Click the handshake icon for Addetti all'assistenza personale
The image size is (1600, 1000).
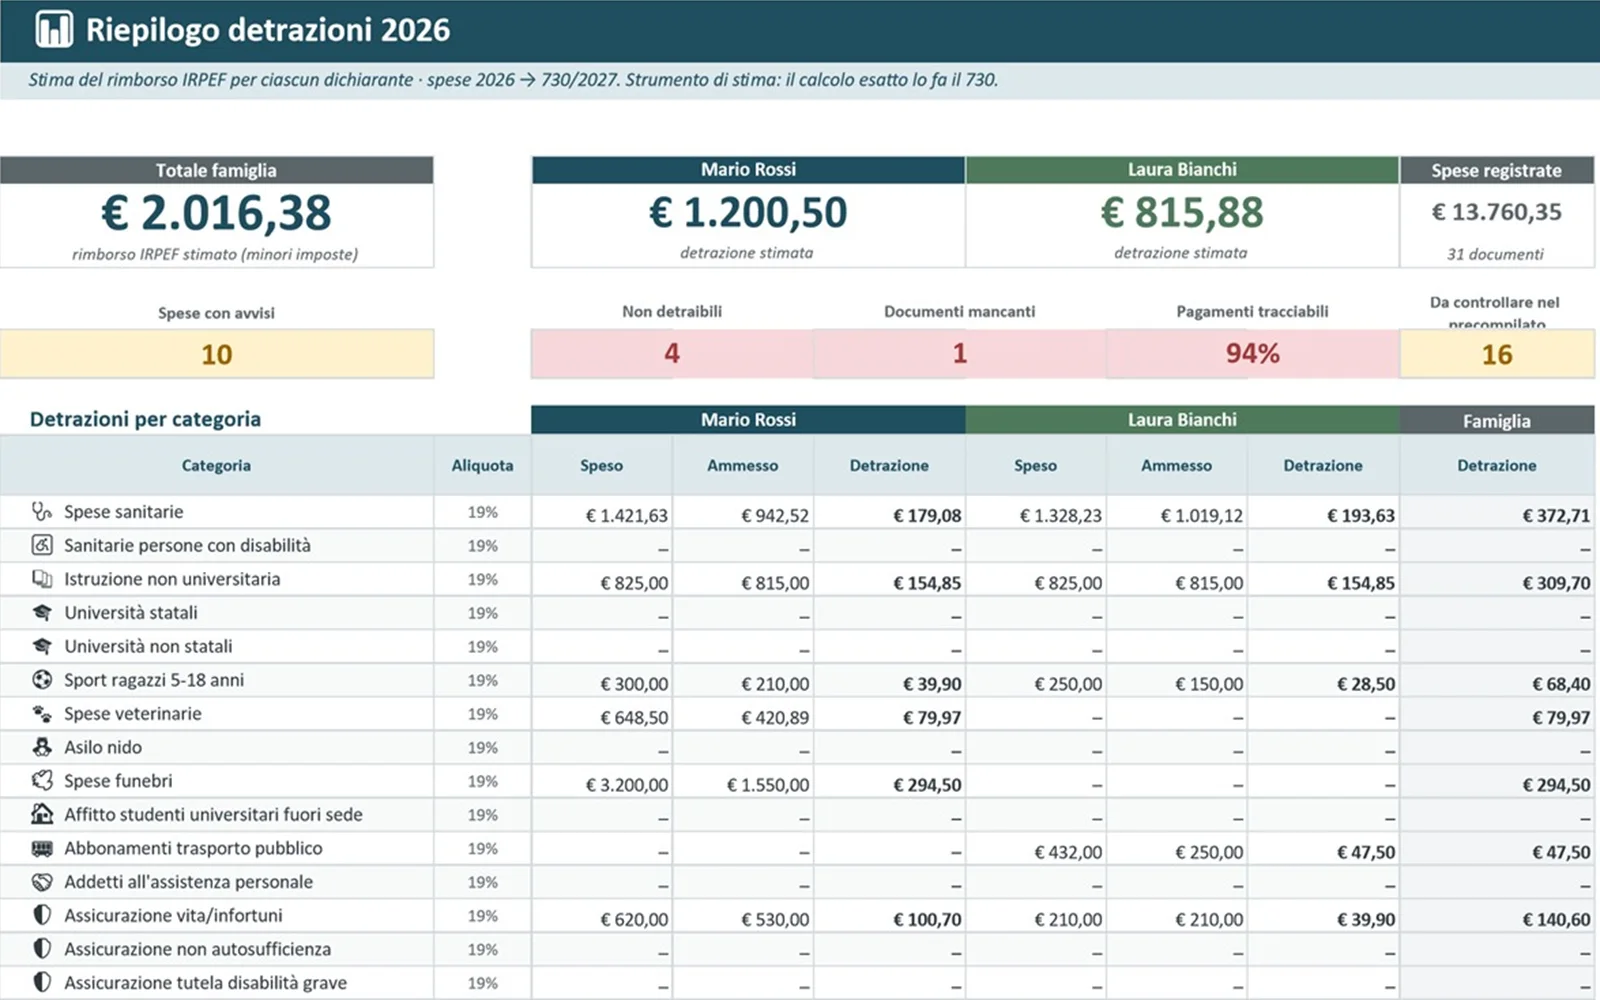41,882
